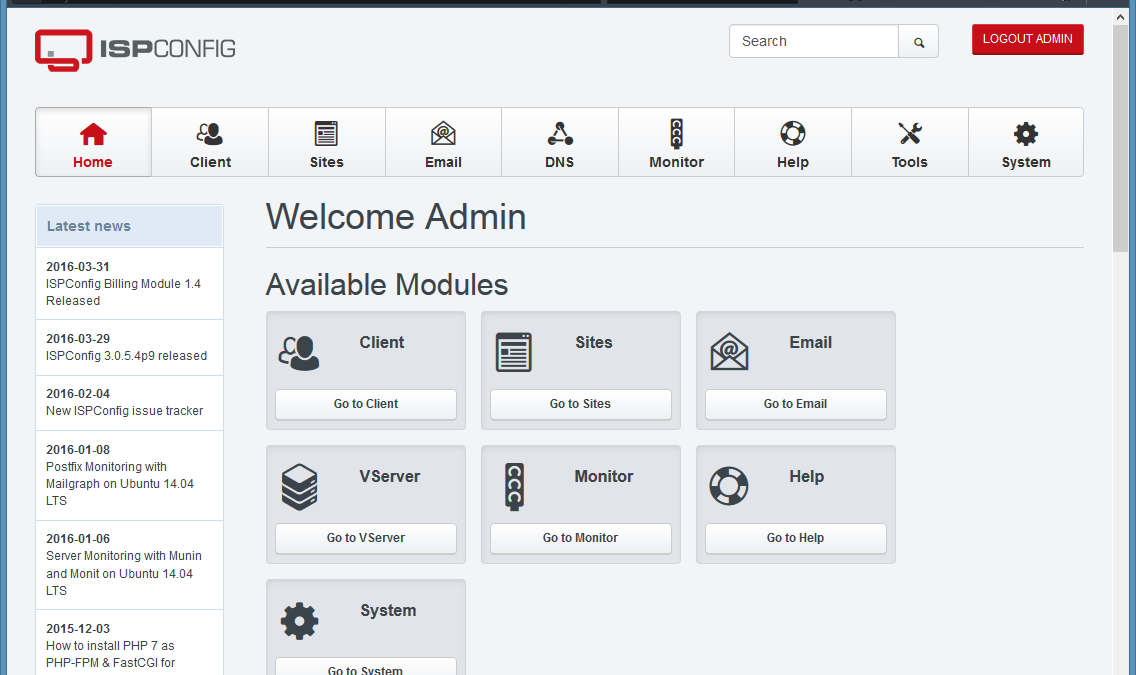Click the Sites module card icon
Viewport: 1136px width, 675px height.
coord(514,353)
